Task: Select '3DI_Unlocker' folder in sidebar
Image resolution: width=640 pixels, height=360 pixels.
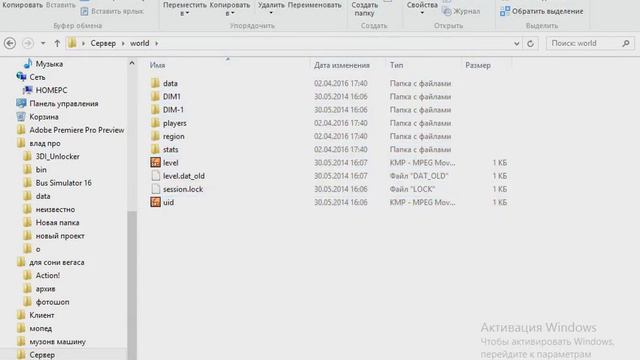Action: [x=58, y=156]
